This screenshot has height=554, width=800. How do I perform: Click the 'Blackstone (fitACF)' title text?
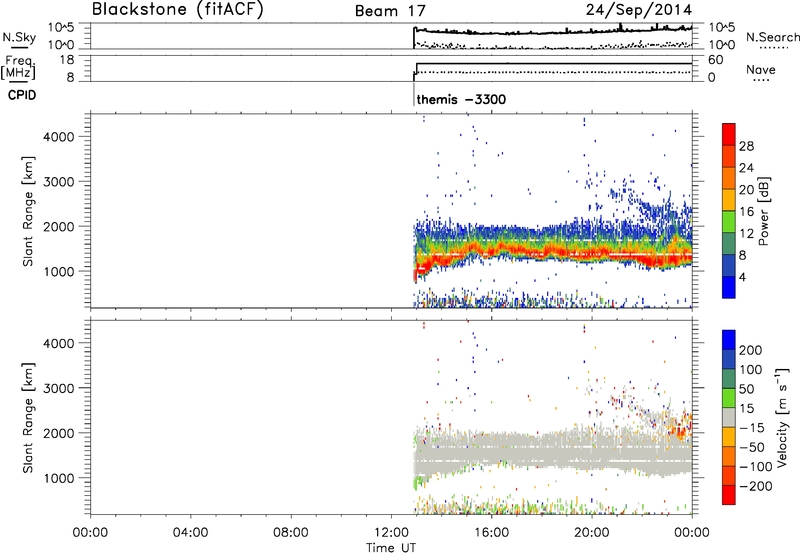pos(178,10)
